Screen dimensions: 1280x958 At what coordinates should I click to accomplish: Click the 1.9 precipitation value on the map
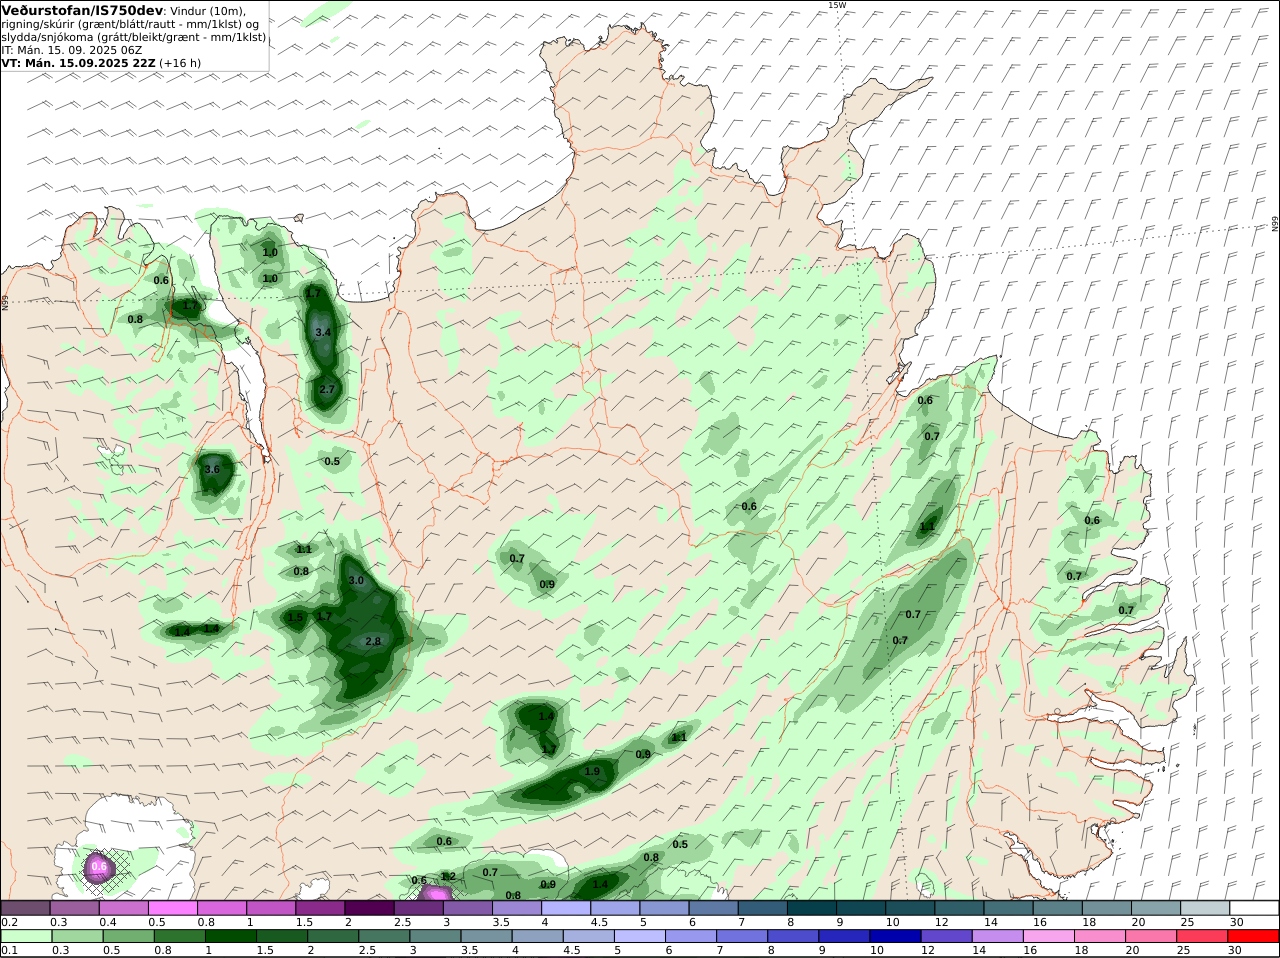click(592, 771)
